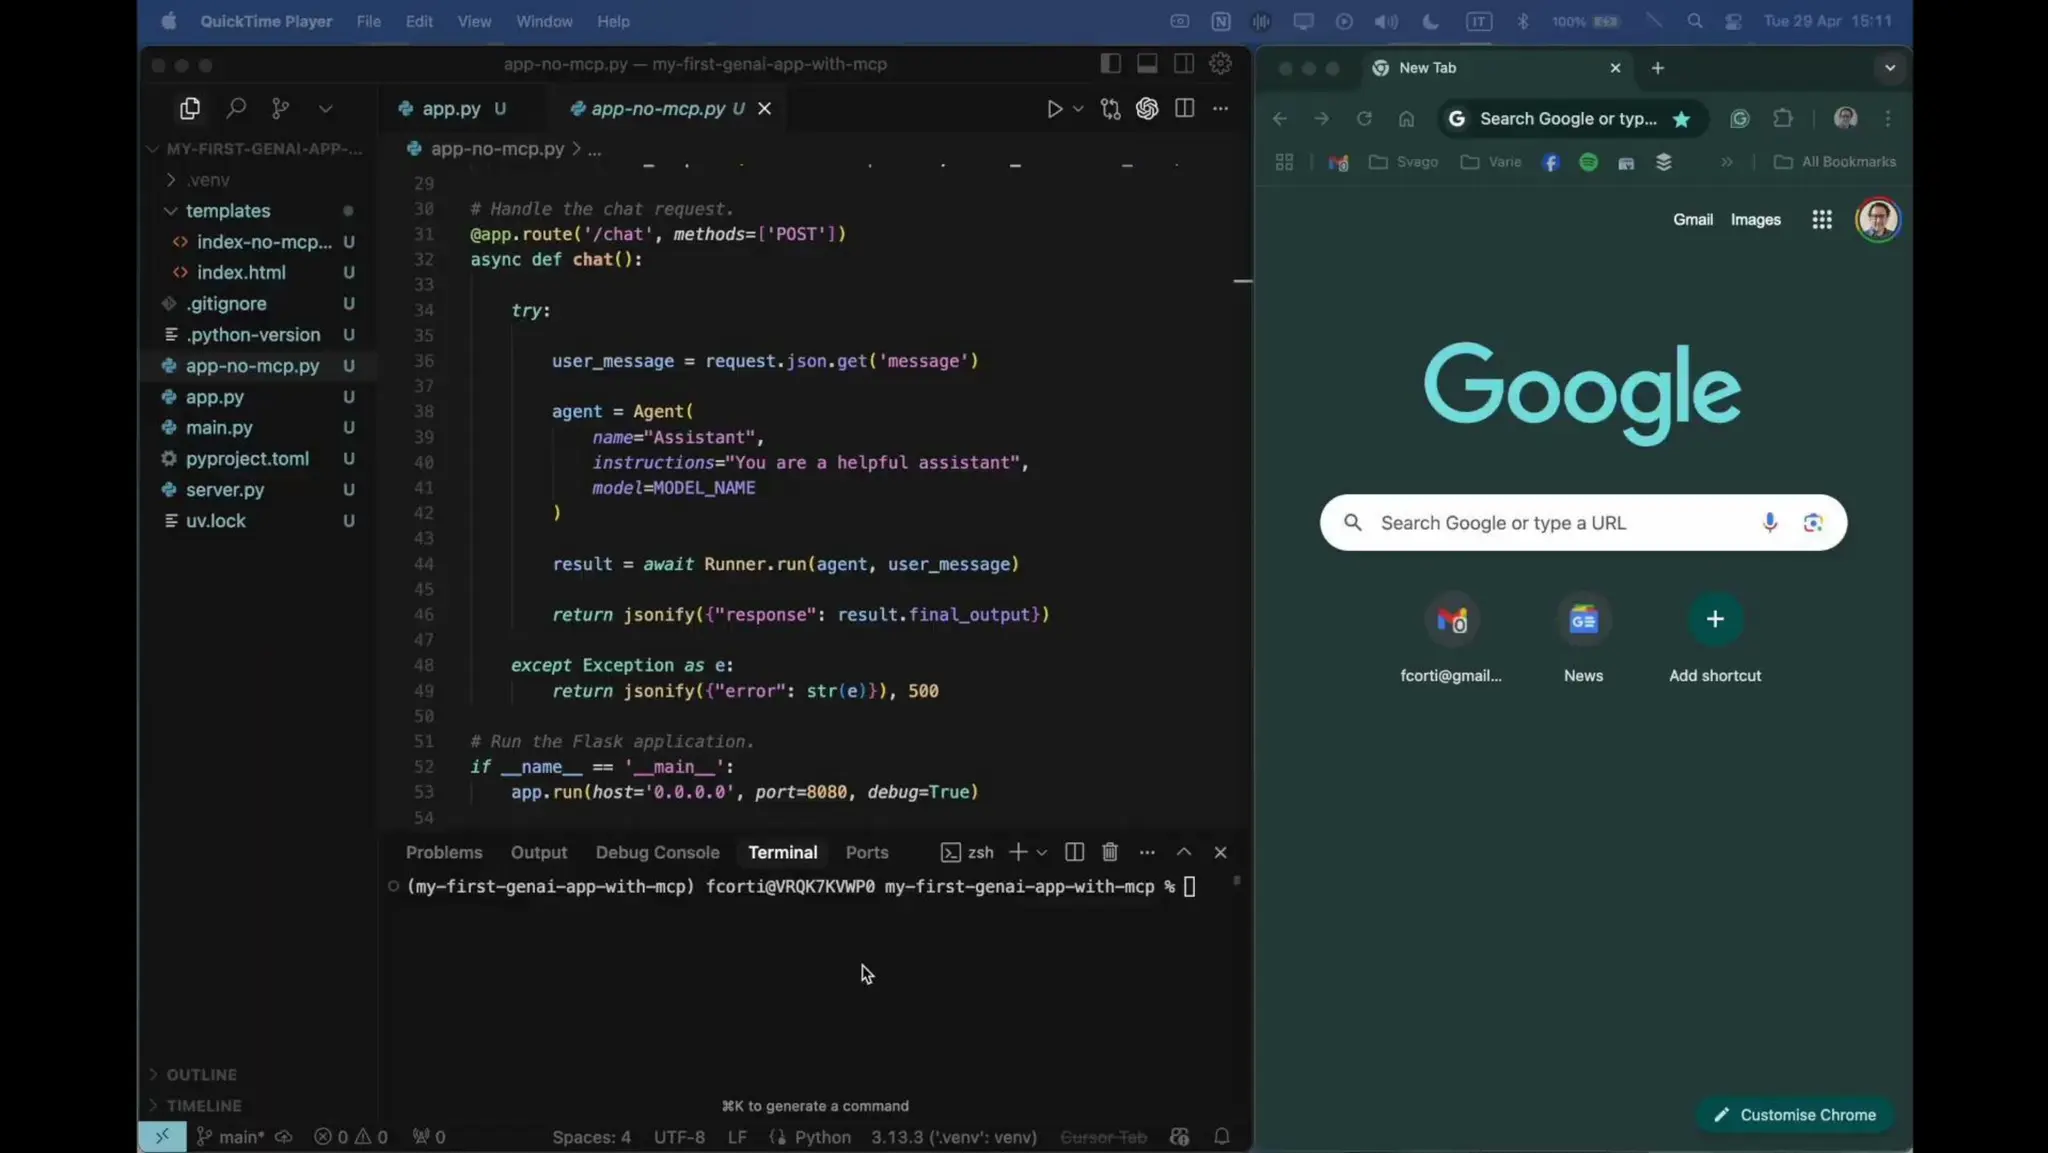This screenshot has width=2048, height=1153.
Task: Click the Customise Chrome button
Action: (x=1795, y=1115)
